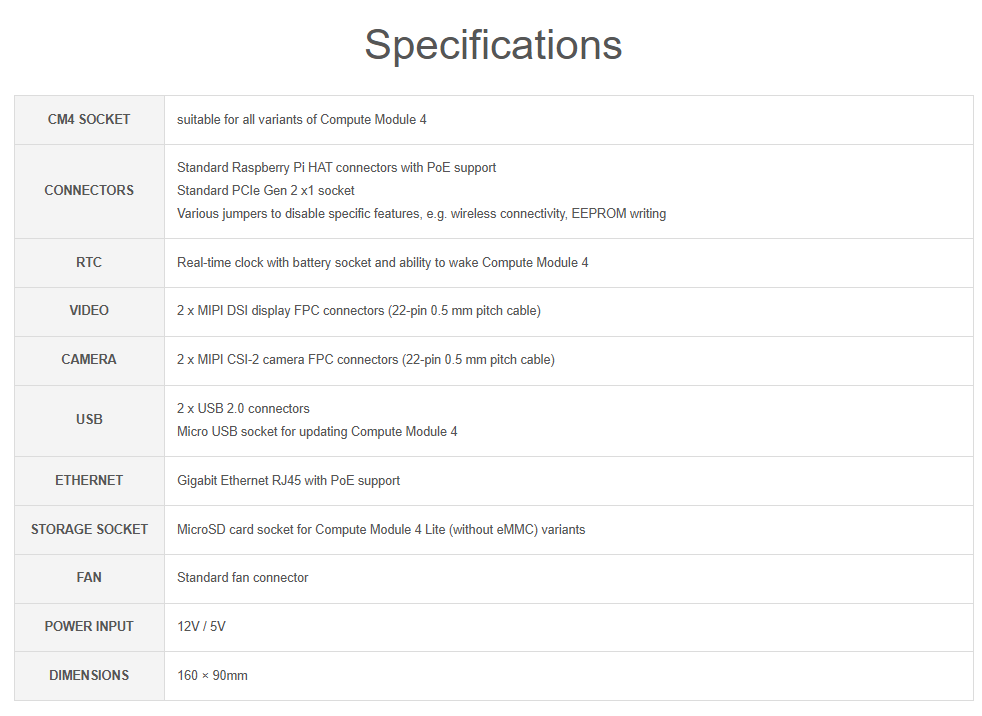Select the FAN row label
Image resolution: width=982 pixels, height=716 pixels.
(89, 578)
